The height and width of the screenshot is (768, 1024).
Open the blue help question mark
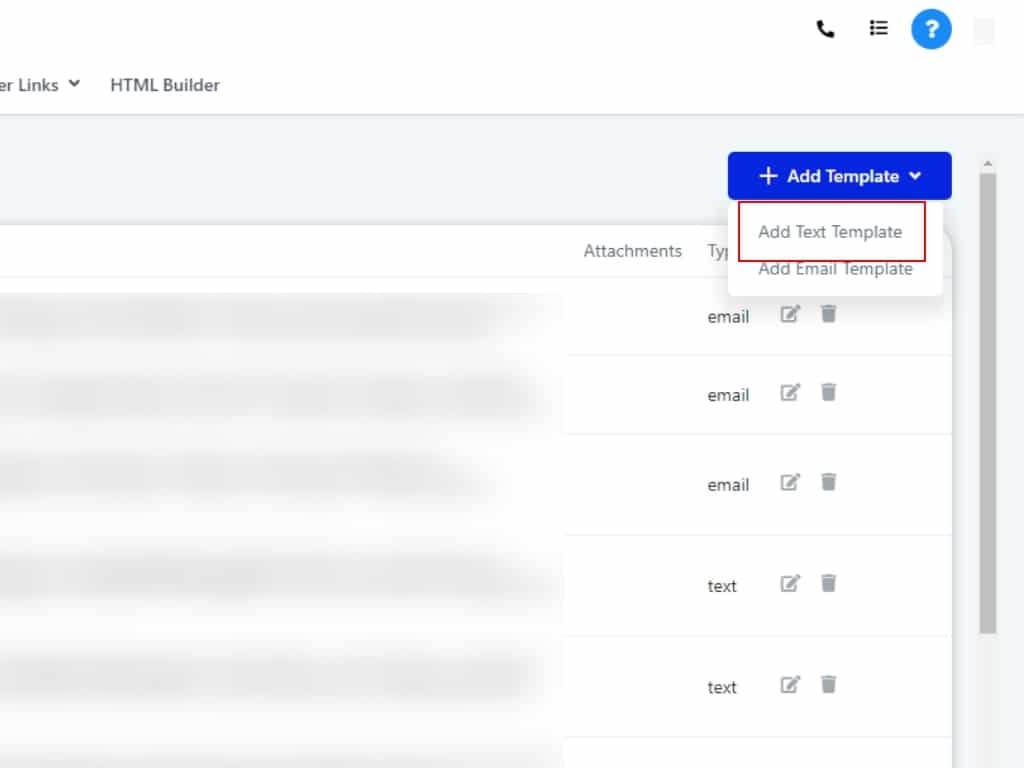[931, 30]
